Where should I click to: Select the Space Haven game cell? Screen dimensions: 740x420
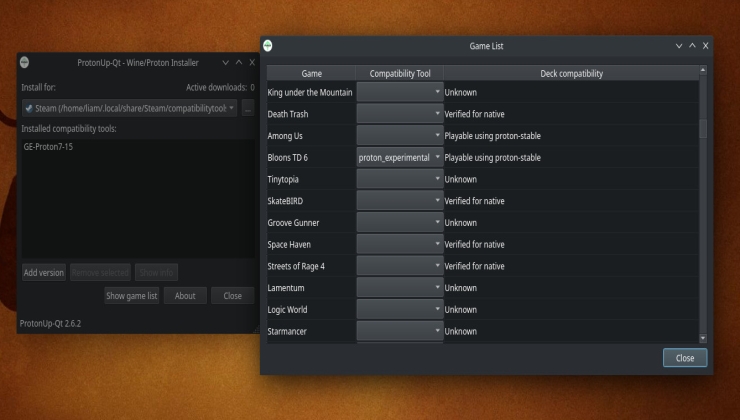tap(311, 244)
